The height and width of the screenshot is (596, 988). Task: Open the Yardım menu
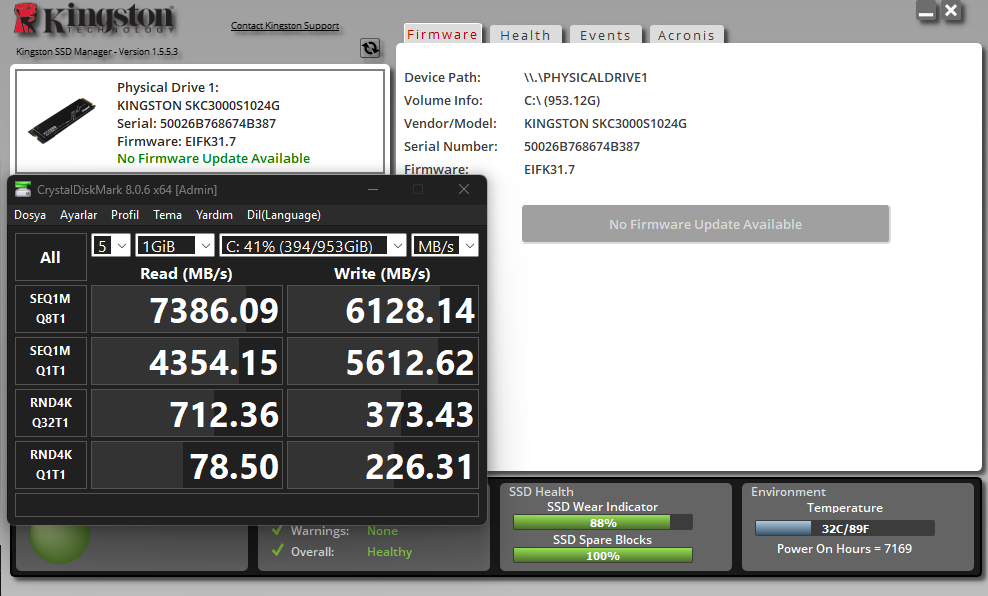[x=214, y=215]
